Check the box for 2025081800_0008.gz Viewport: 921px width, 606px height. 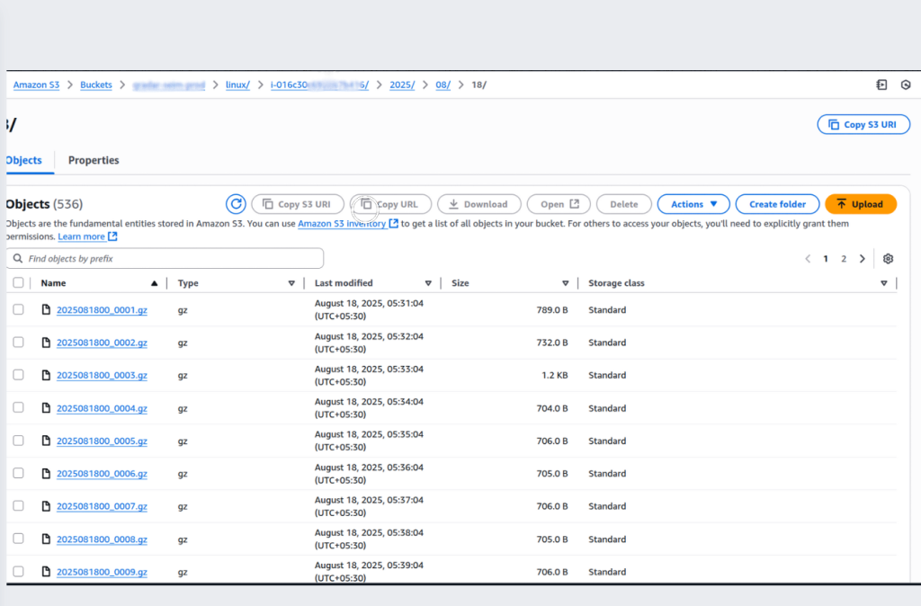[x=18, y=538]
